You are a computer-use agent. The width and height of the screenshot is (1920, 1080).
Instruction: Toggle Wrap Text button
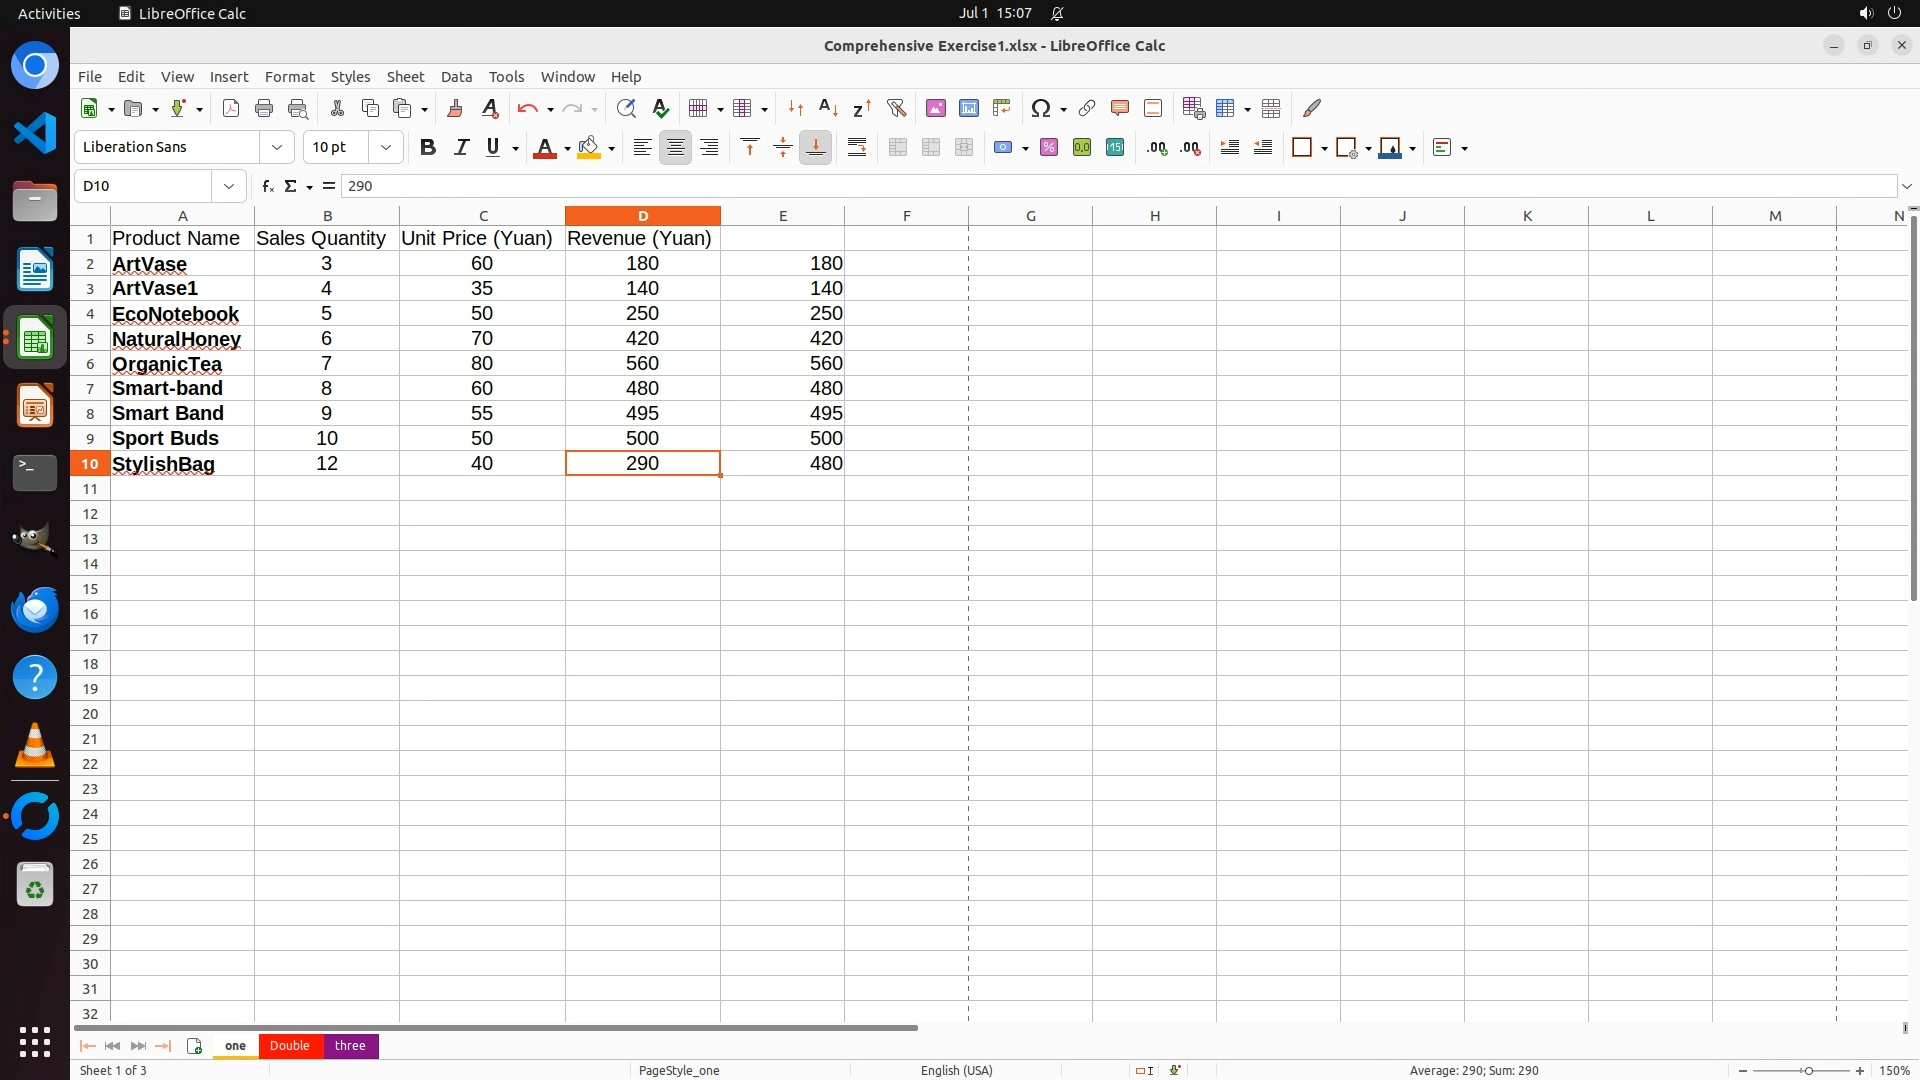857,147
